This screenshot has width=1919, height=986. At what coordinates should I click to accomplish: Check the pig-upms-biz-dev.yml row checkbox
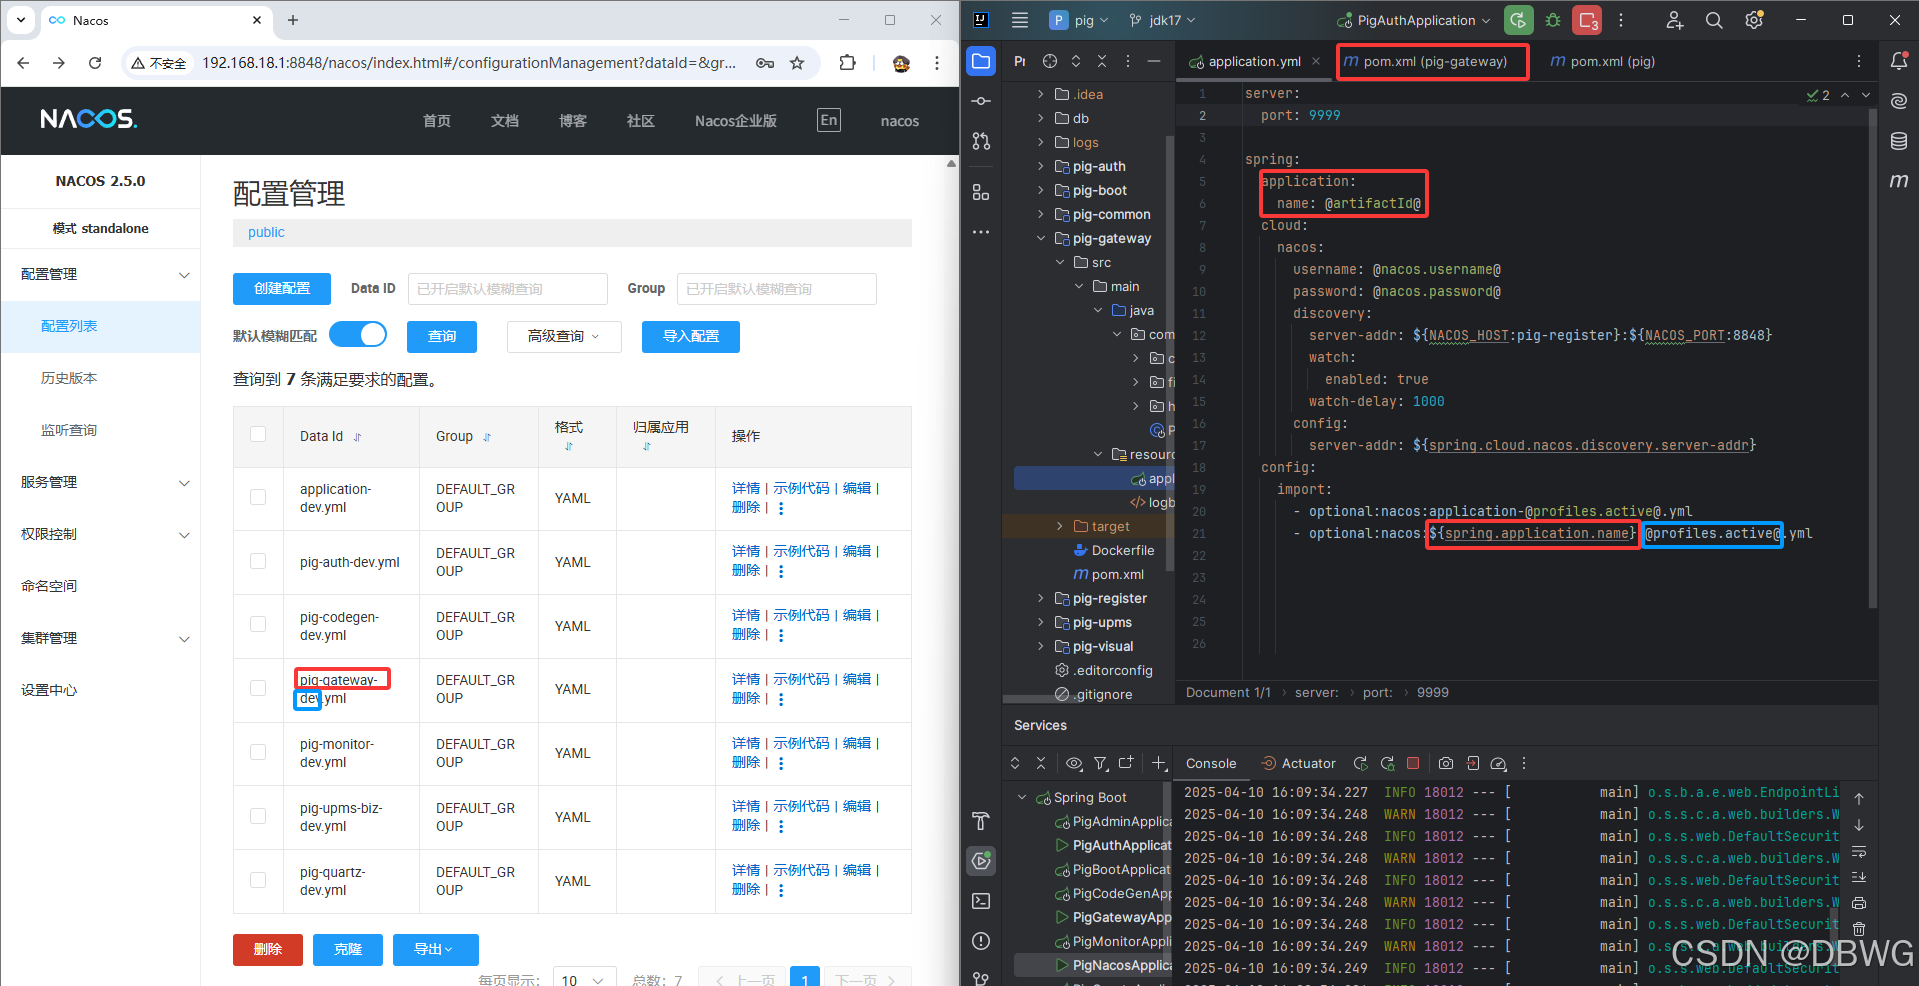click(258, 816)
